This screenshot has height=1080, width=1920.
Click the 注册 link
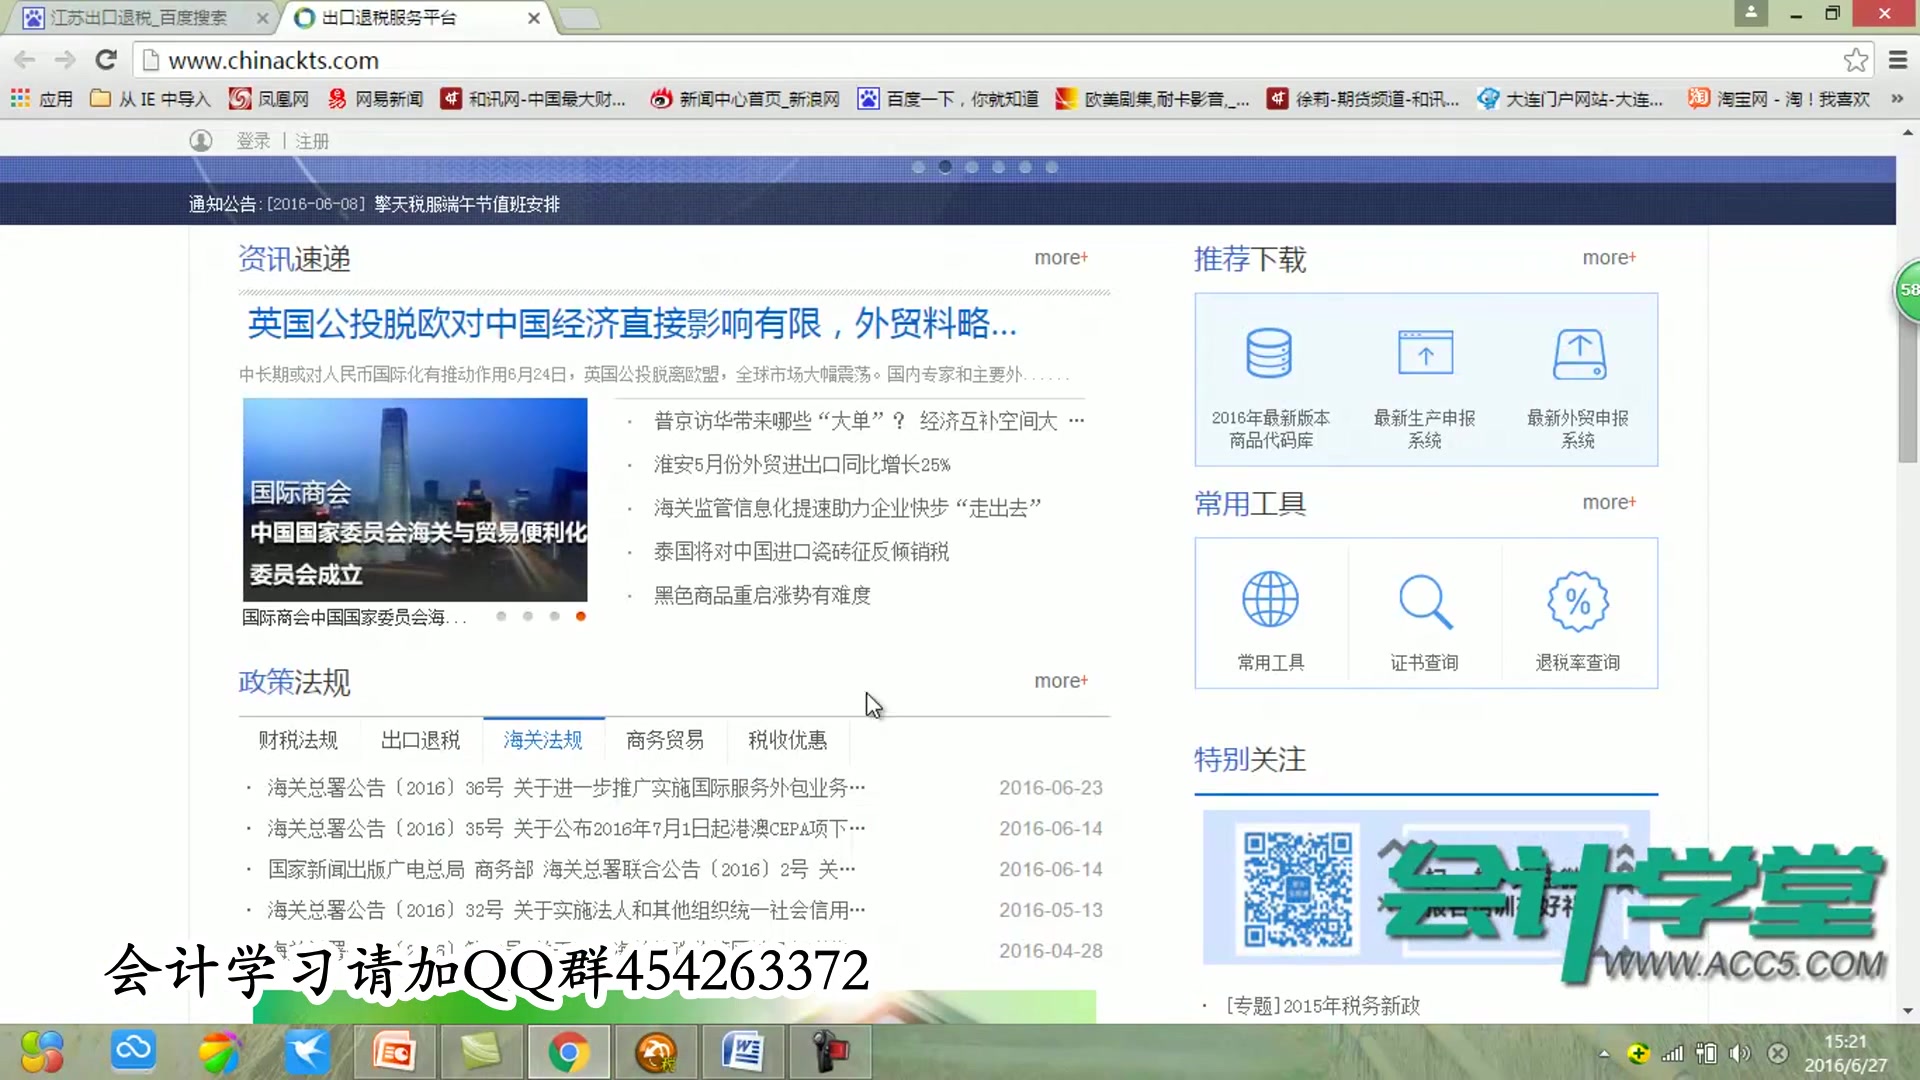tap(311, 140)
